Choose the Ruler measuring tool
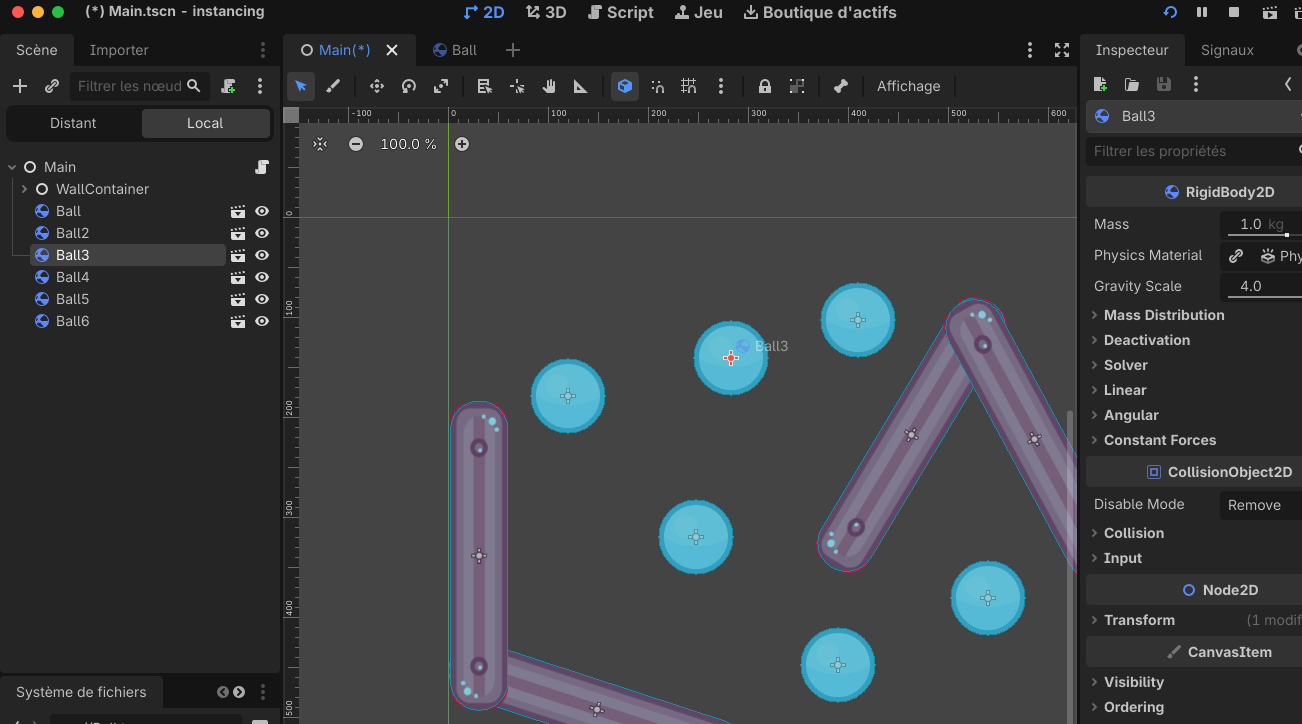Viewport: 1302px width, 724px height. click(581, 86)
